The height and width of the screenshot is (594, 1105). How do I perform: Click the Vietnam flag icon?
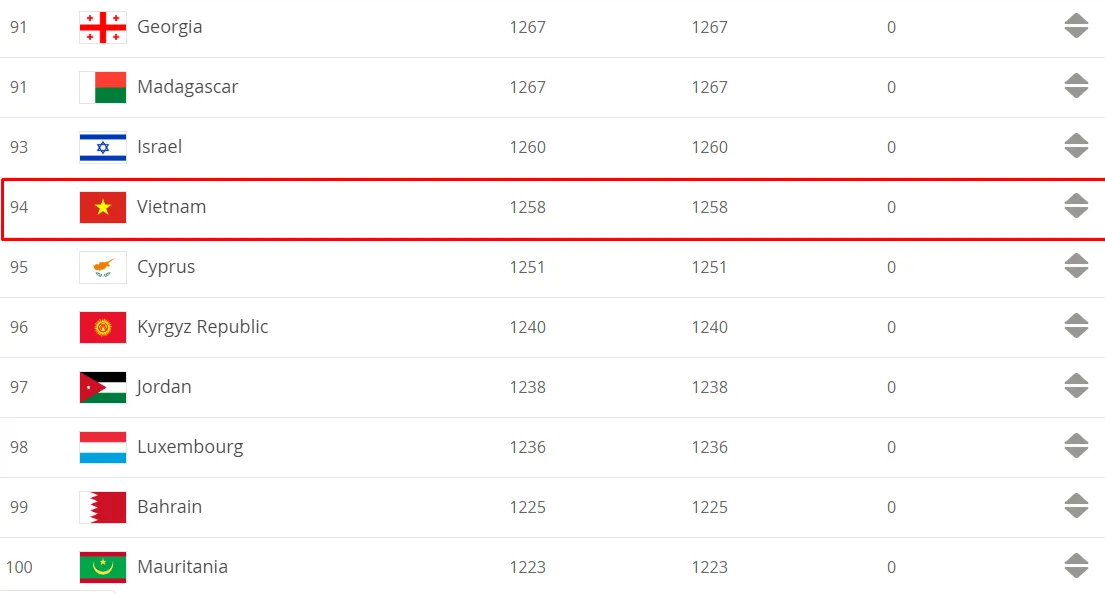pos(103,207)
